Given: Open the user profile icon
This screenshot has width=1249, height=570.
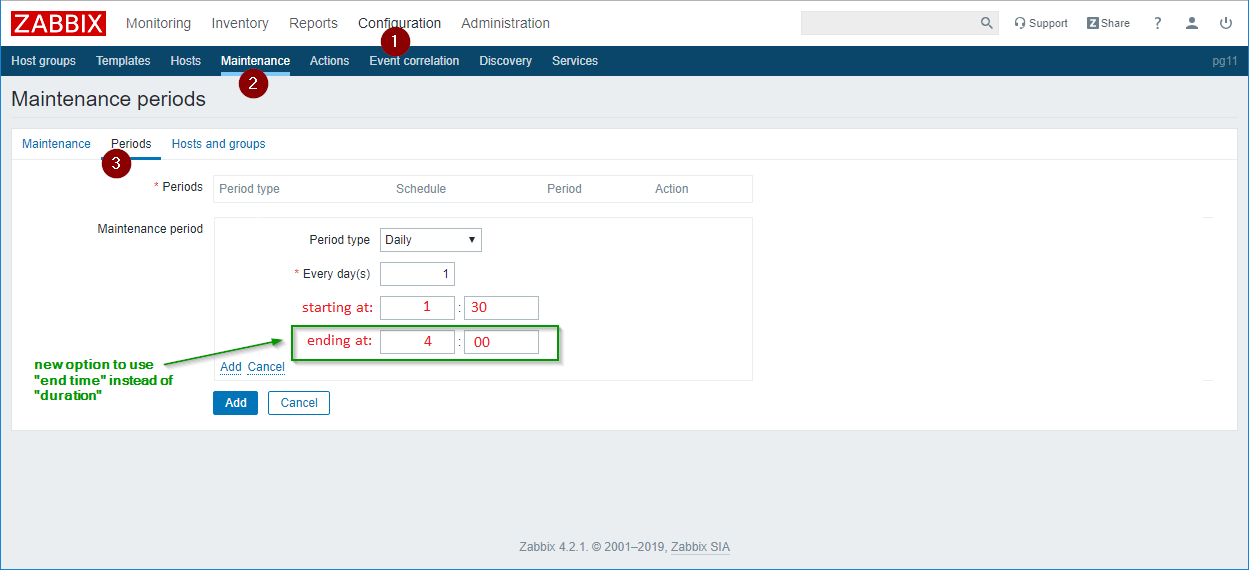Looking at the screenshot, I should pyautogui.click(x=1192, y=23).
